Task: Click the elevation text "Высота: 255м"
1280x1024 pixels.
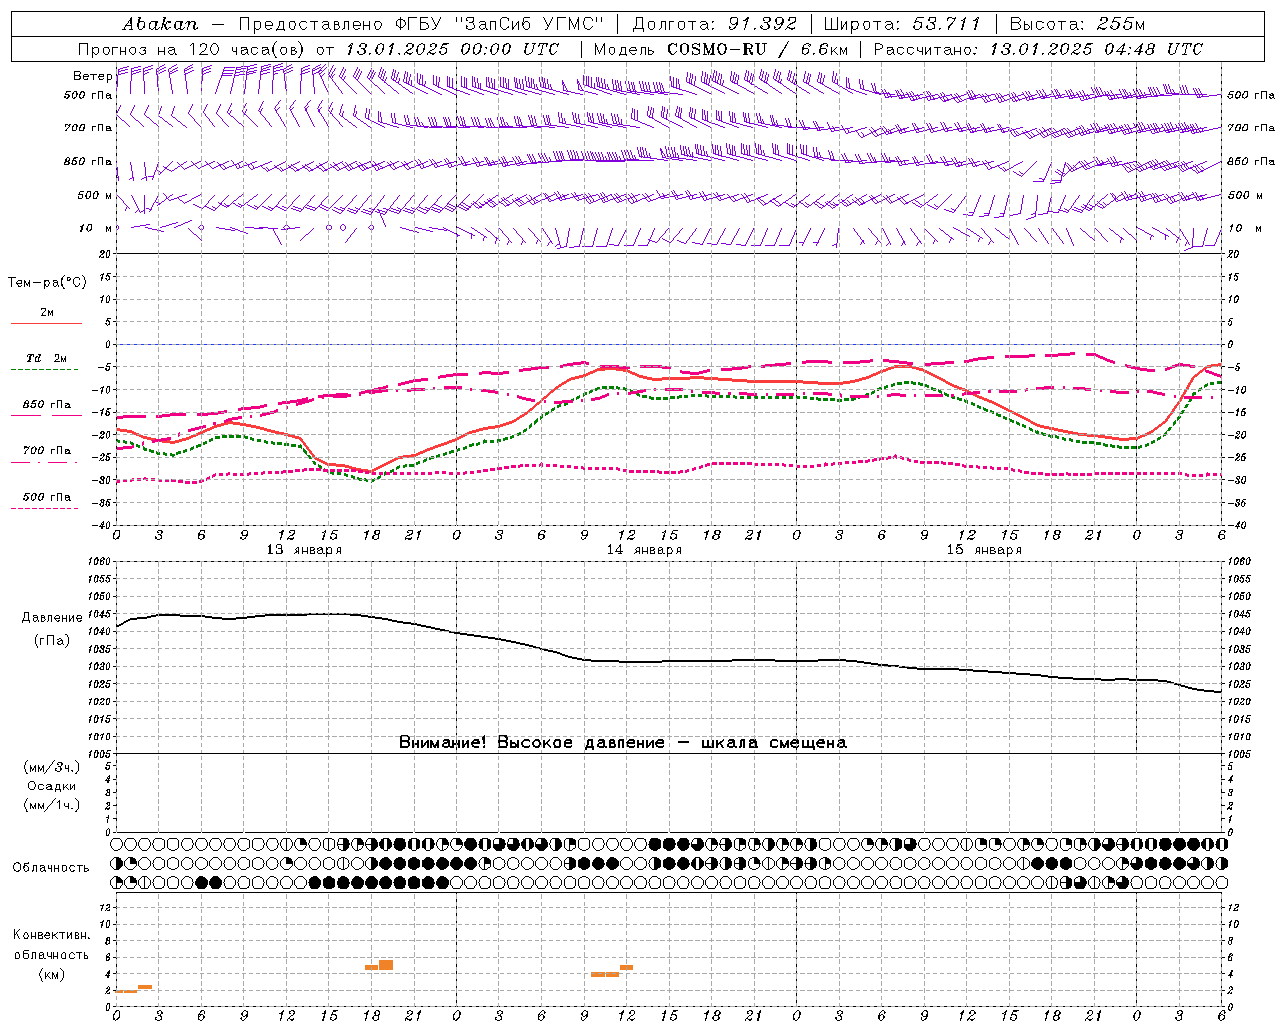Action: (1077, 24)
